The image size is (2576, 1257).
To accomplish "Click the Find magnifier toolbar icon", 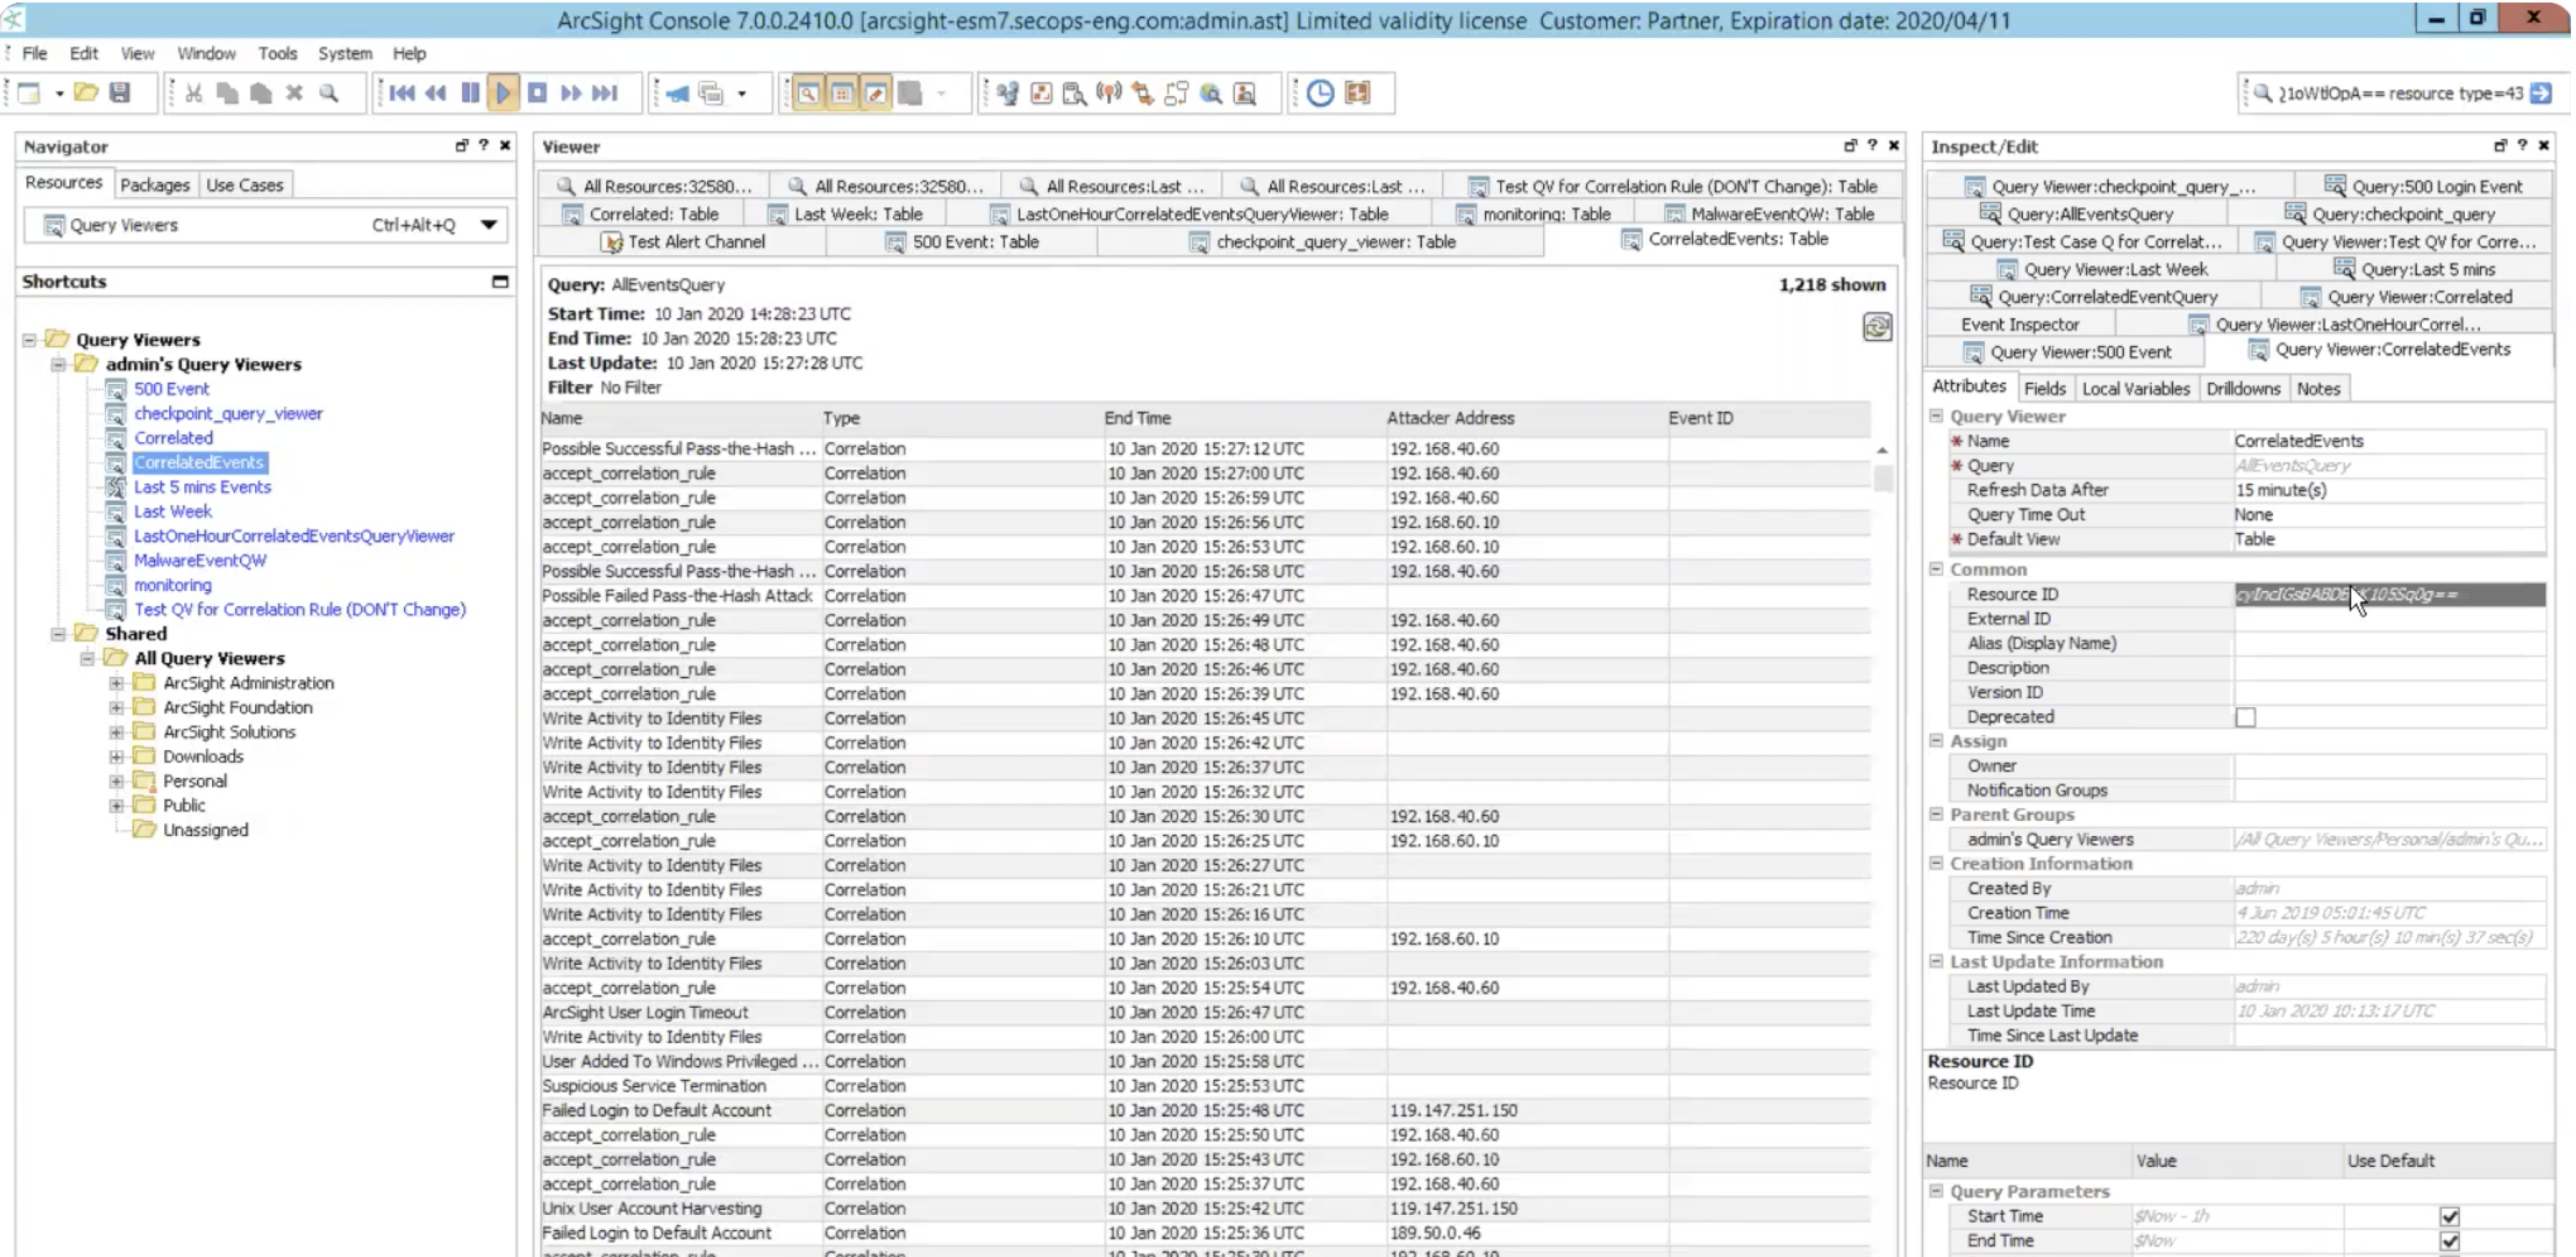I will (328, 93).
